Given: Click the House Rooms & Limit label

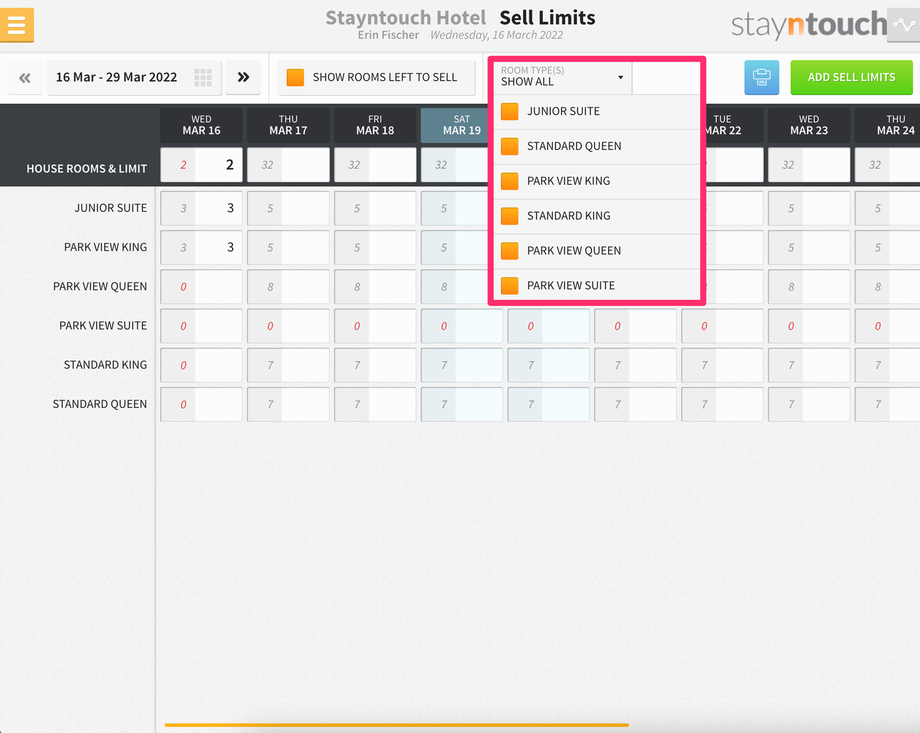Looking at the screenshot, I should click(86, 168).
